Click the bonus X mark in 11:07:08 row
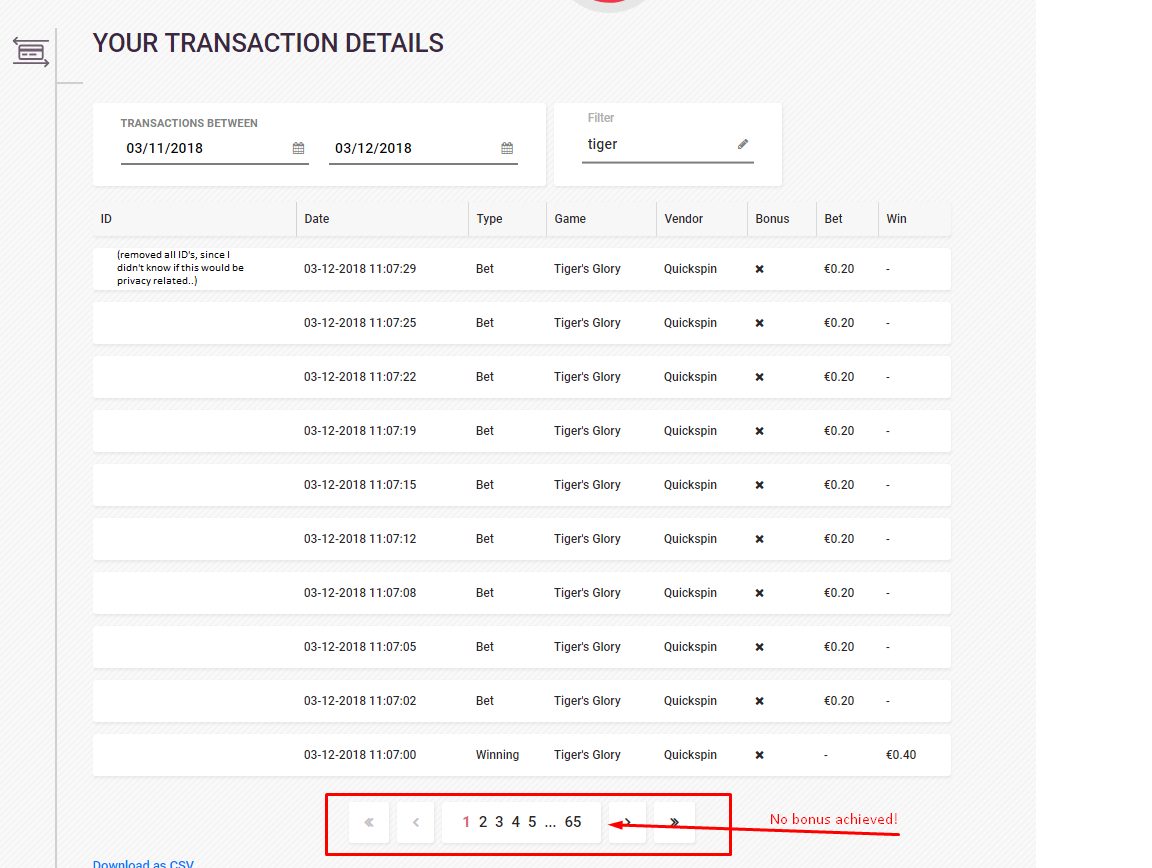Image resolution: width=1152 pixels, height=868 pixels. pos(760,593)
